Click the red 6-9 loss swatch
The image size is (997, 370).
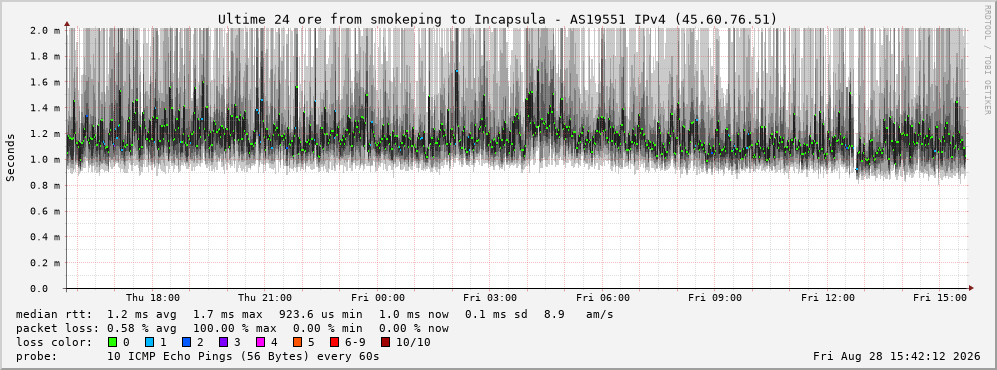pyautogui.click(x=334, y=342)
